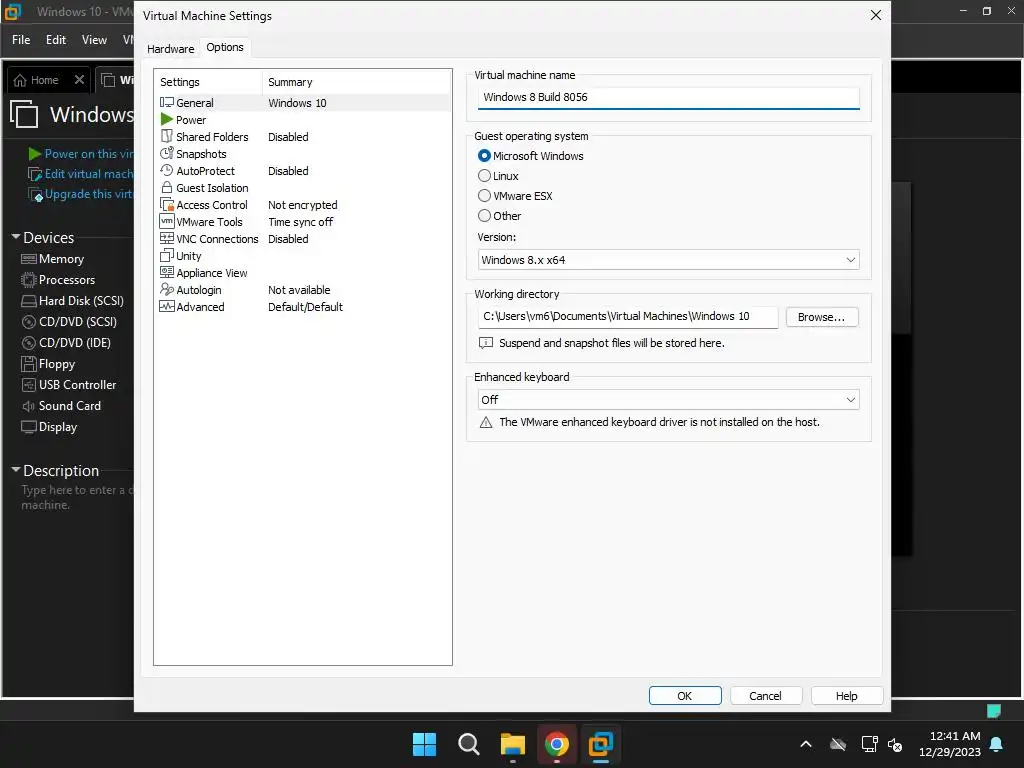Open Help for VM settings

[847, 696]
